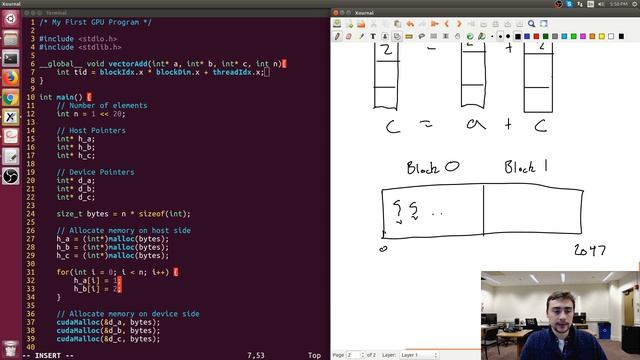
Task: Click the '#include <stdio.h>' line
Action: [x=78, y=39]
